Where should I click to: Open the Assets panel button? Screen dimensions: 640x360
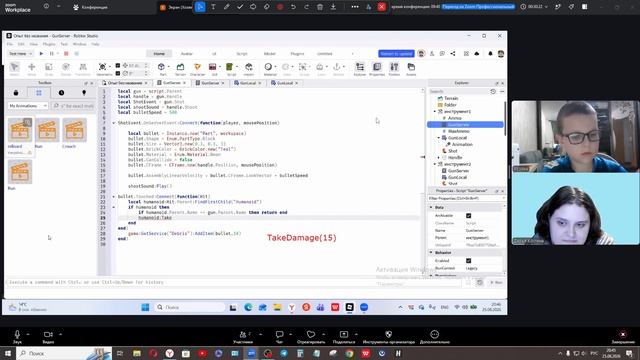tap(411, 69)
